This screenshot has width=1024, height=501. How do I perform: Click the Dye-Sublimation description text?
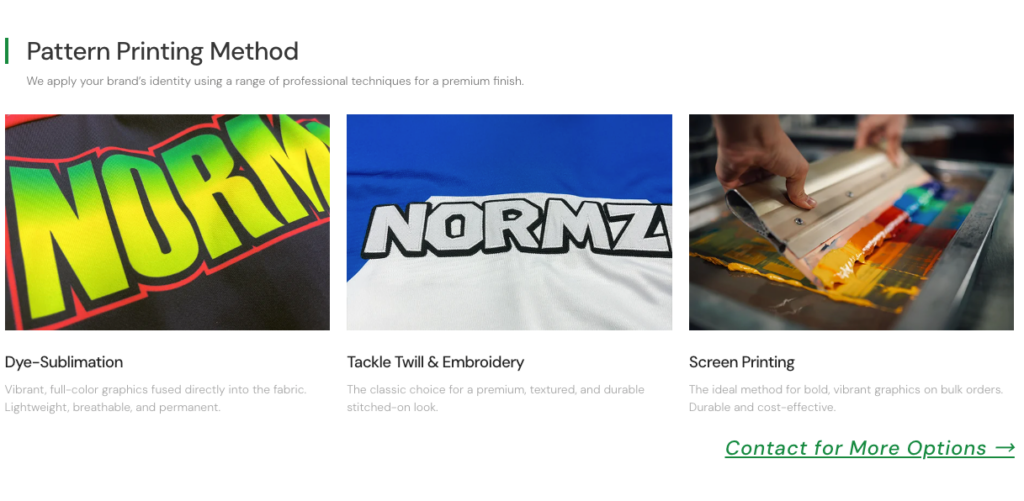pos(155,398)
